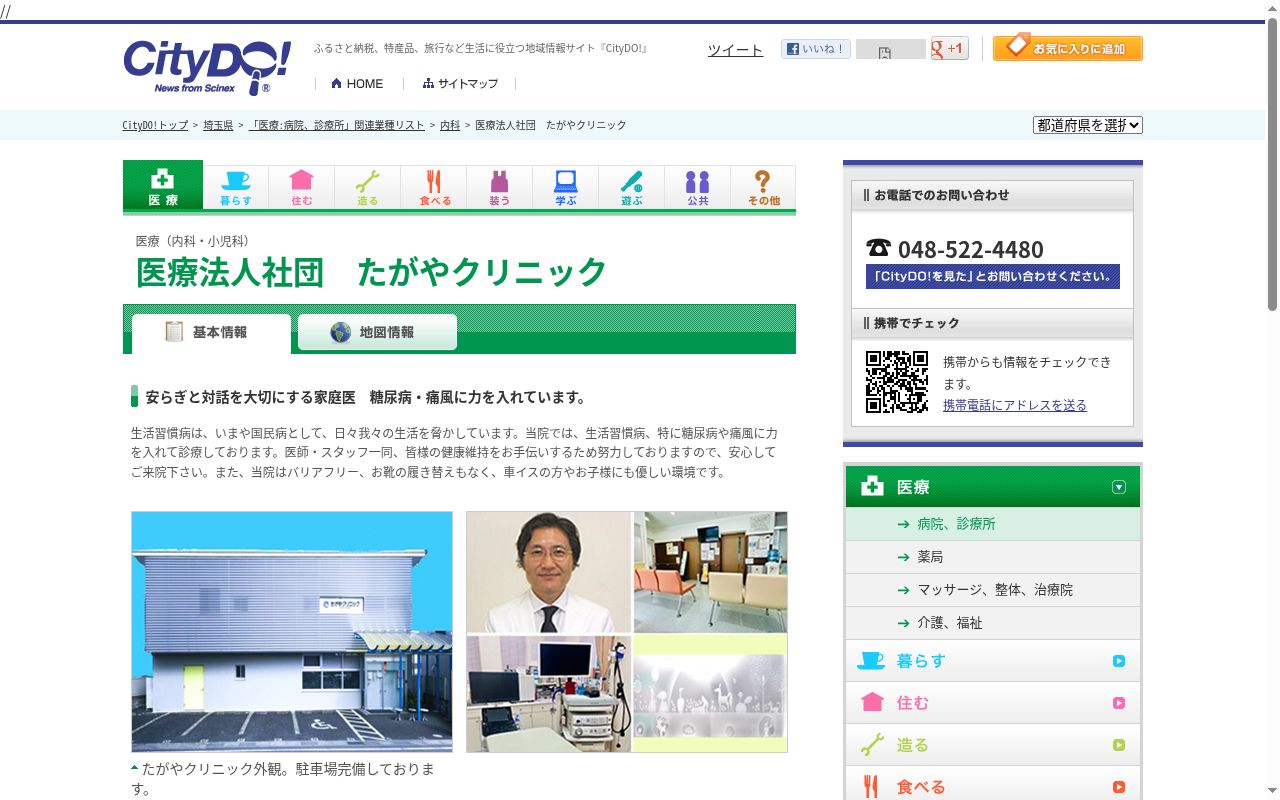Click the お電話でのお問い合わせ panel header
Image resolution: width=1280 pixels, height=800 pixels.
click(992, 195)
